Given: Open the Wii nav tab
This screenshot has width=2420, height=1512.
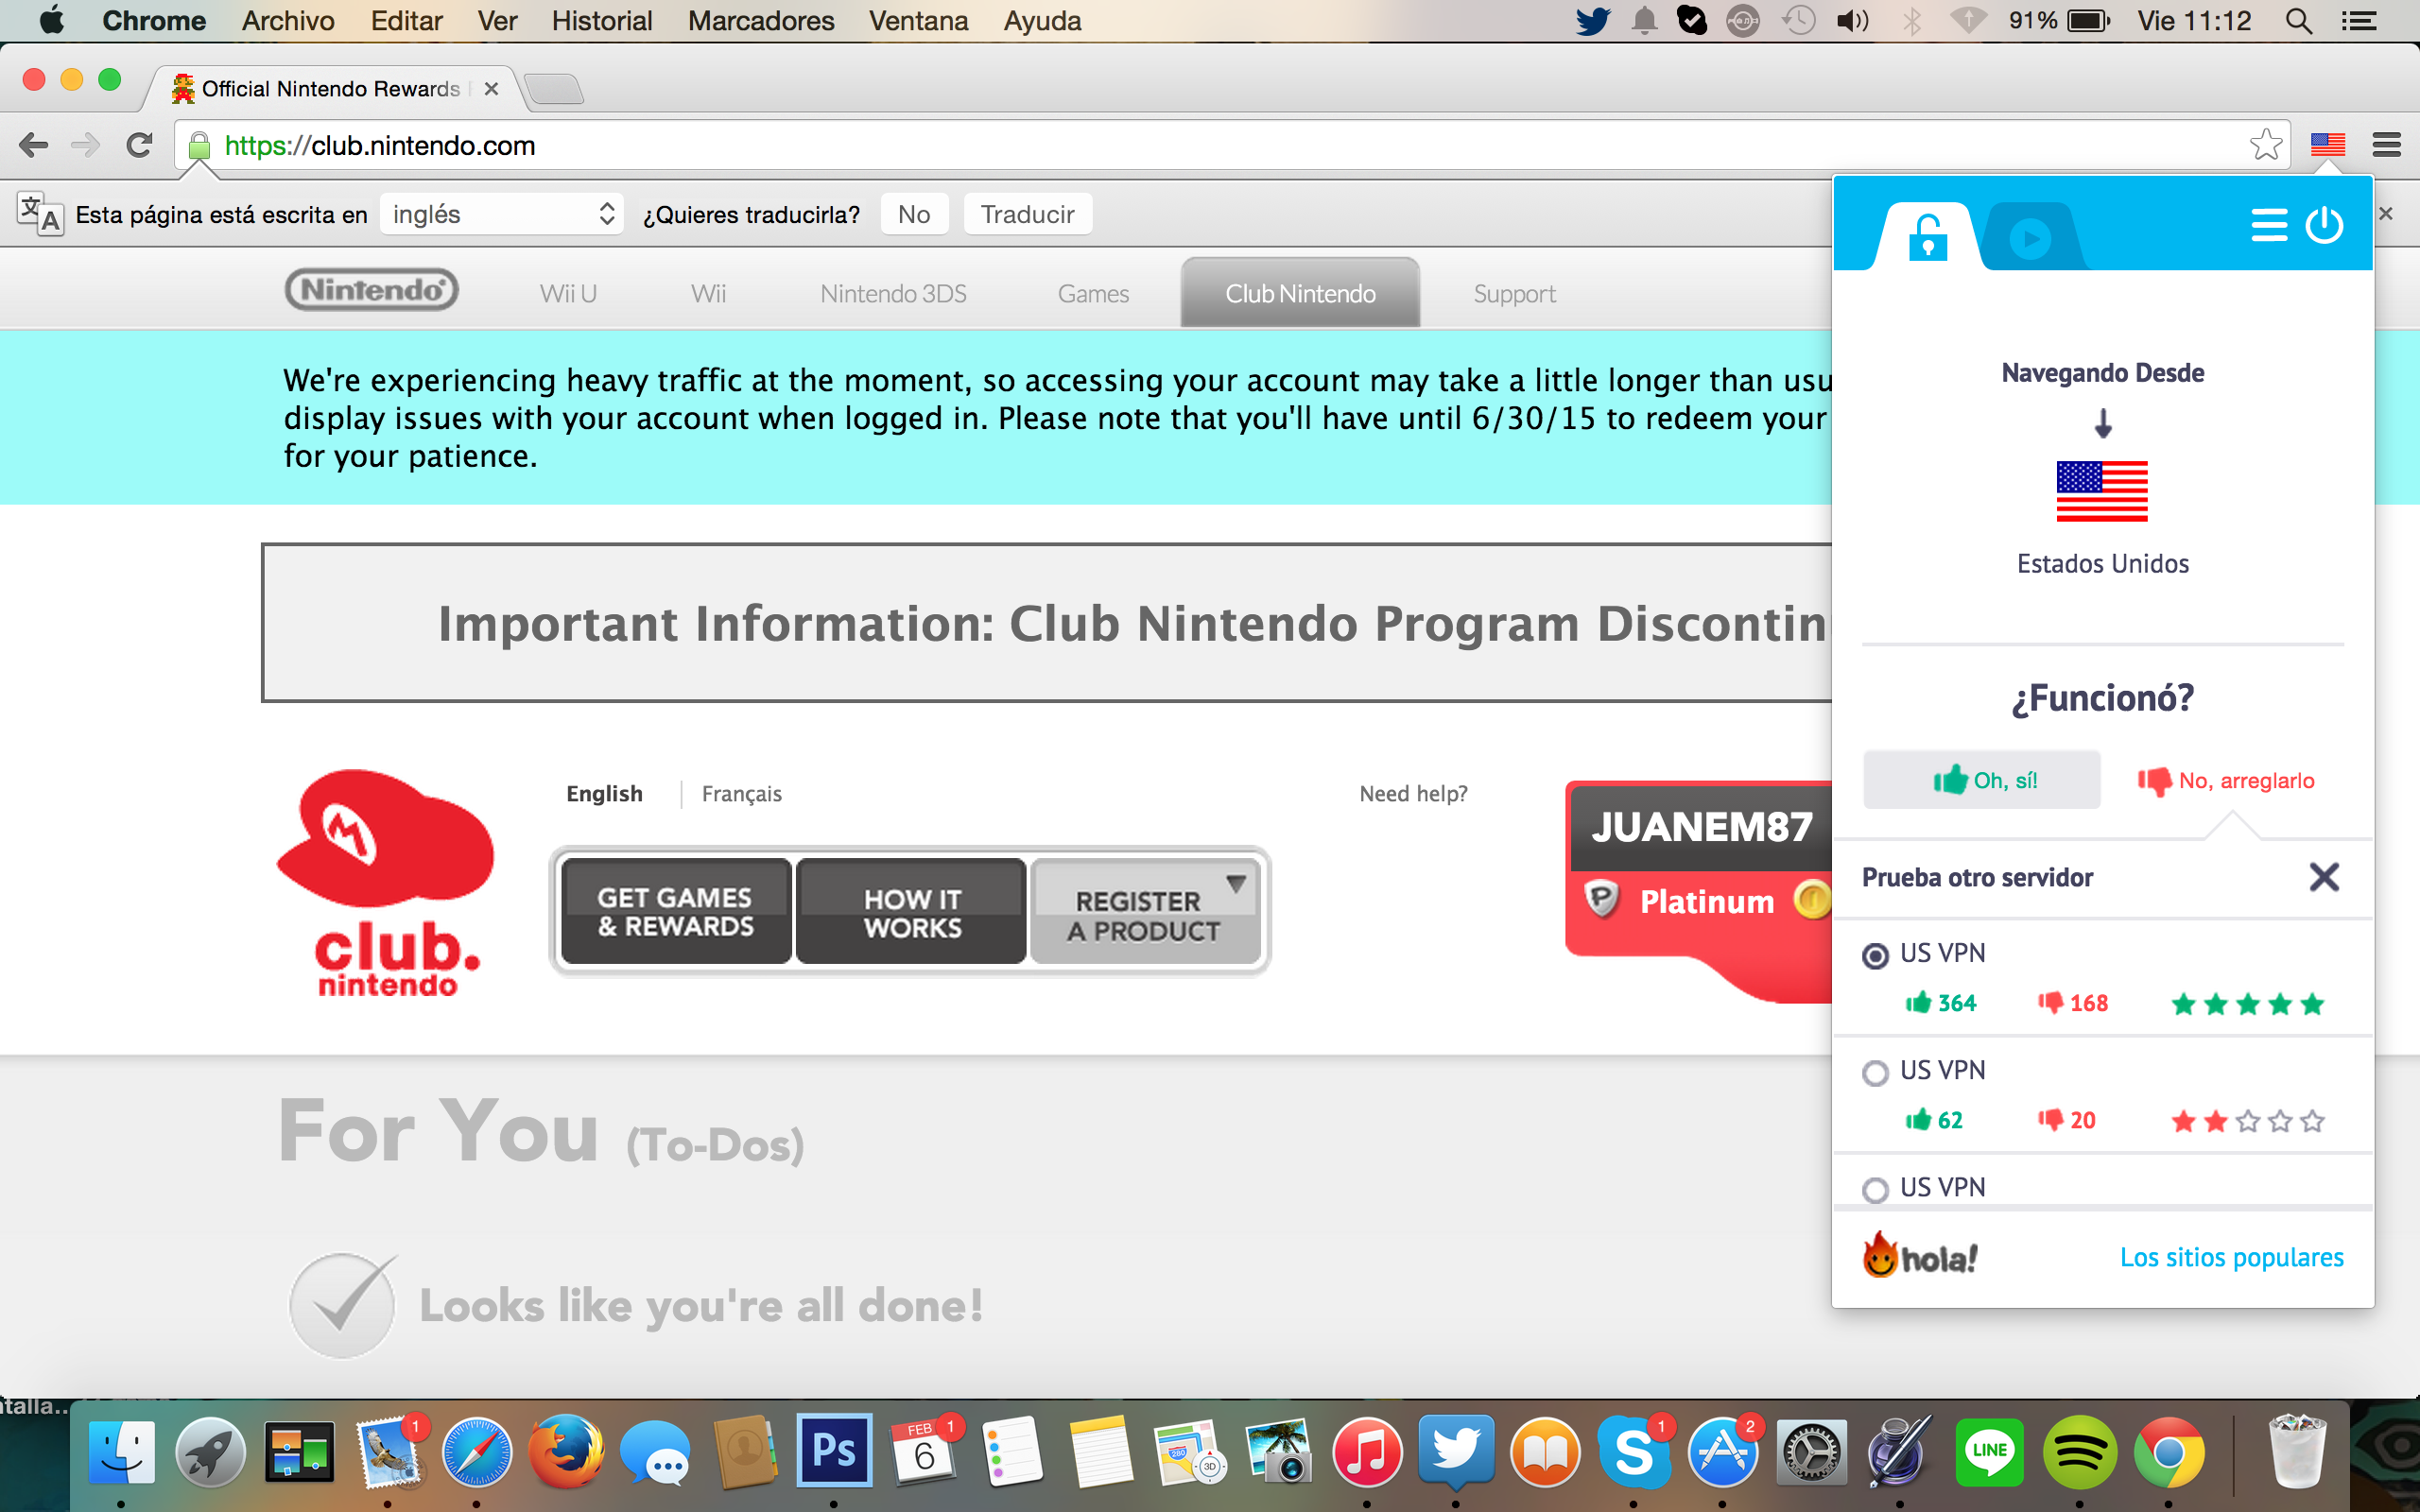Looking at the screenshot, I should pyautogui.click(x=708, y=293).
